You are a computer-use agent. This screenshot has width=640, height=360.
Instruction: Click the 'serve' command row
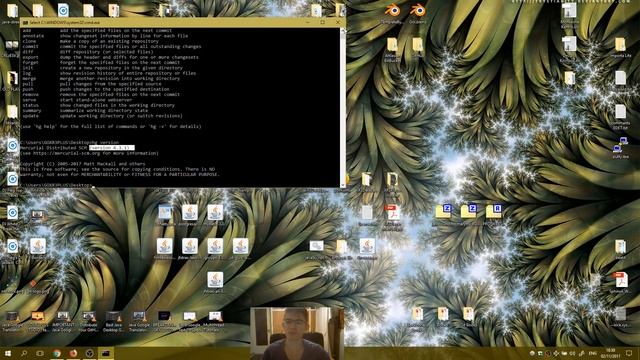pyautogui.click(x=78, y=100)
